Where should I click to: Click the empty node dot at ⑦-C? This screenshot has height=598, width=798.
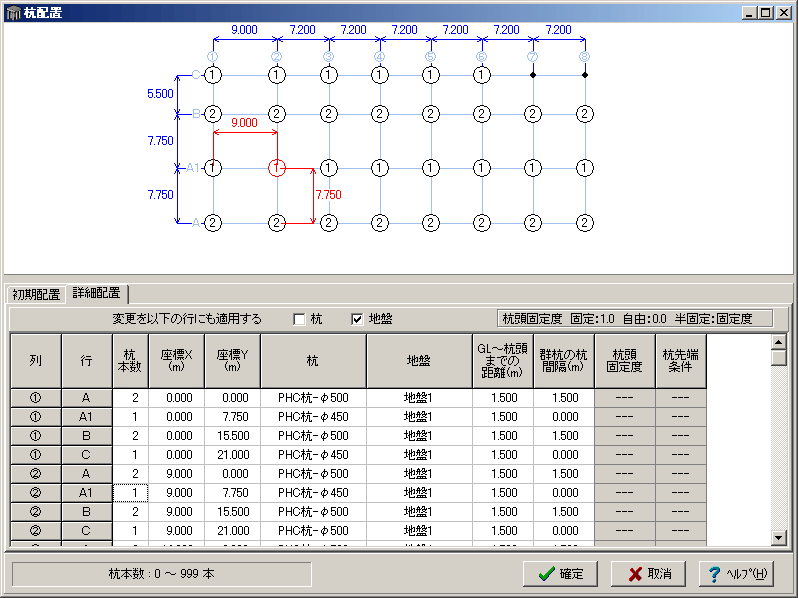533,75
